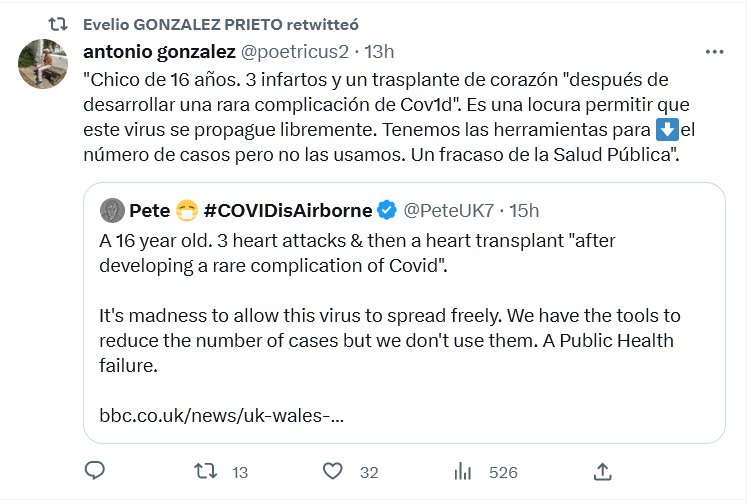Open the bbc.co.uk news link

(x=222, y=415)
